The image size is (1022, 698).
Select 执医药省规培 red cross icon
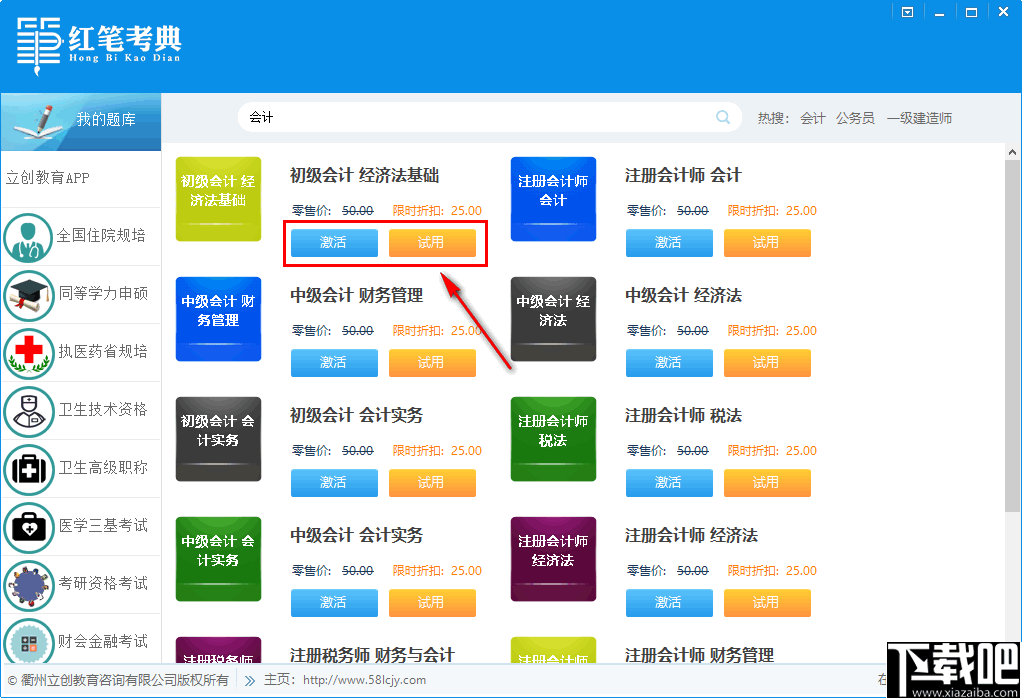(28, 353)
